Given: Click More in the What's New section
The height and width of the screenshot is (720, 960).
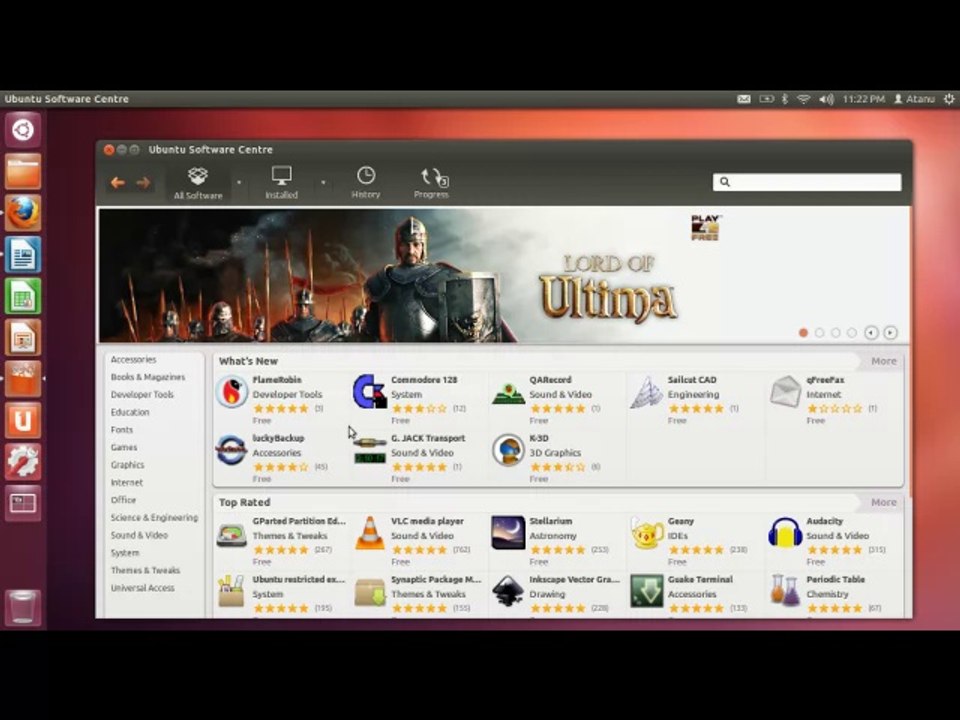Looking at the screenshot, I should point(883,361).
